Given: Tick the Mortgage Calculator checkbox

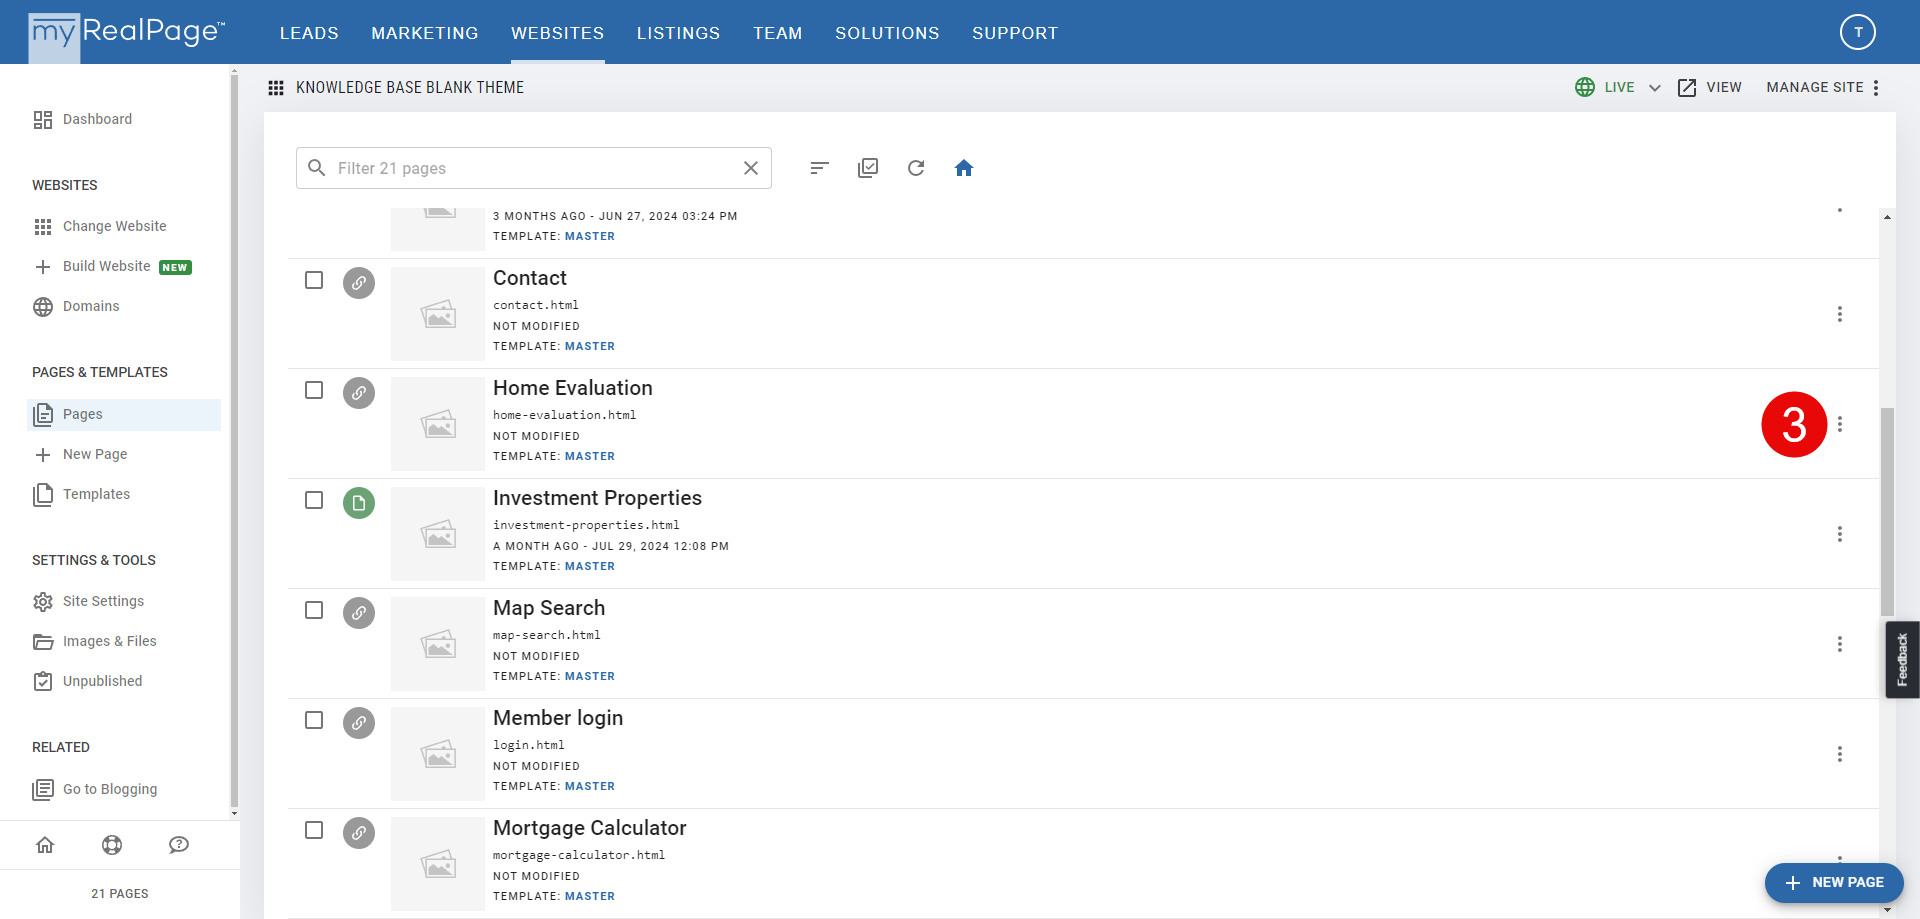Looking at the screenshot, I should 314,830.
